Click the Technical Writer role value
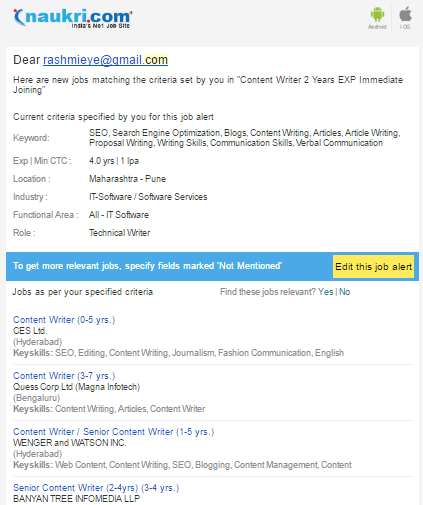The image size is (423, 505). [x=119, y=233]
